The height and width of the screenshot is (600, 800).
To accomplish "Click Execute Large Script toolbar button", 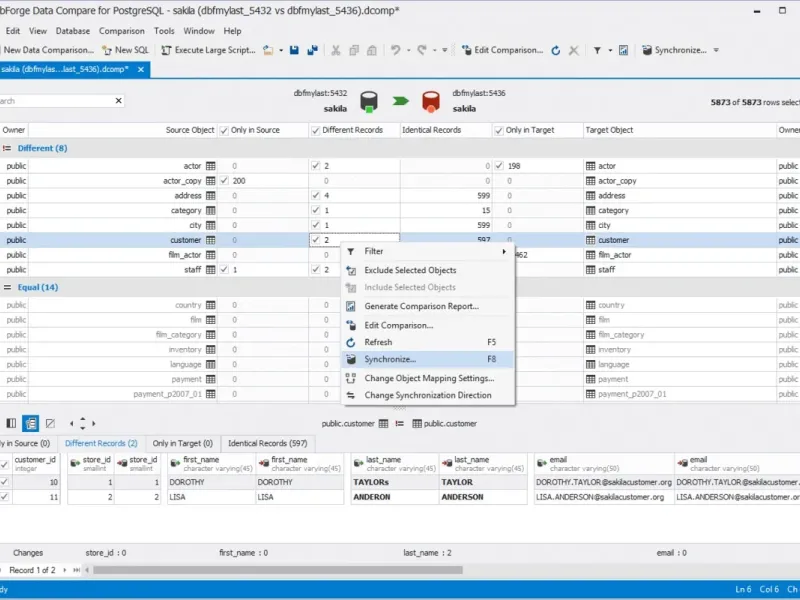I will (x=208, y=50).
